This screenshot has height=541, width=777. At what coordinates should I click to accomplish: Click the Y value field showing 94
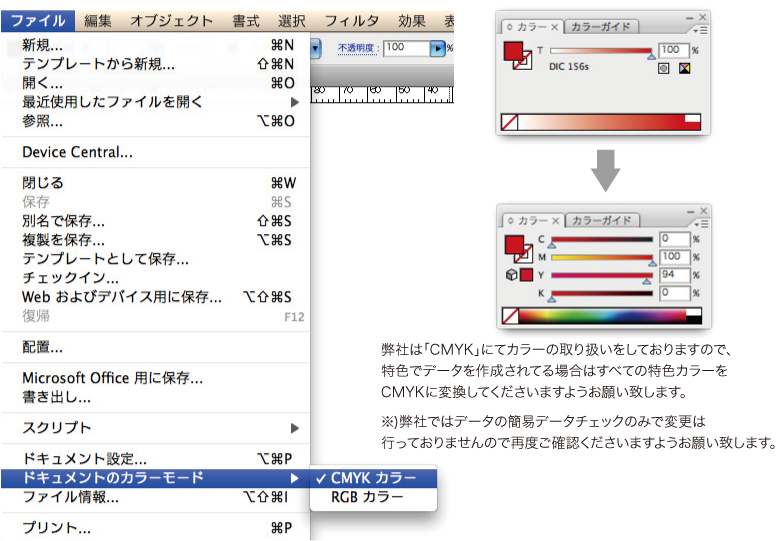pyautogui.click(x=673, y=274)
